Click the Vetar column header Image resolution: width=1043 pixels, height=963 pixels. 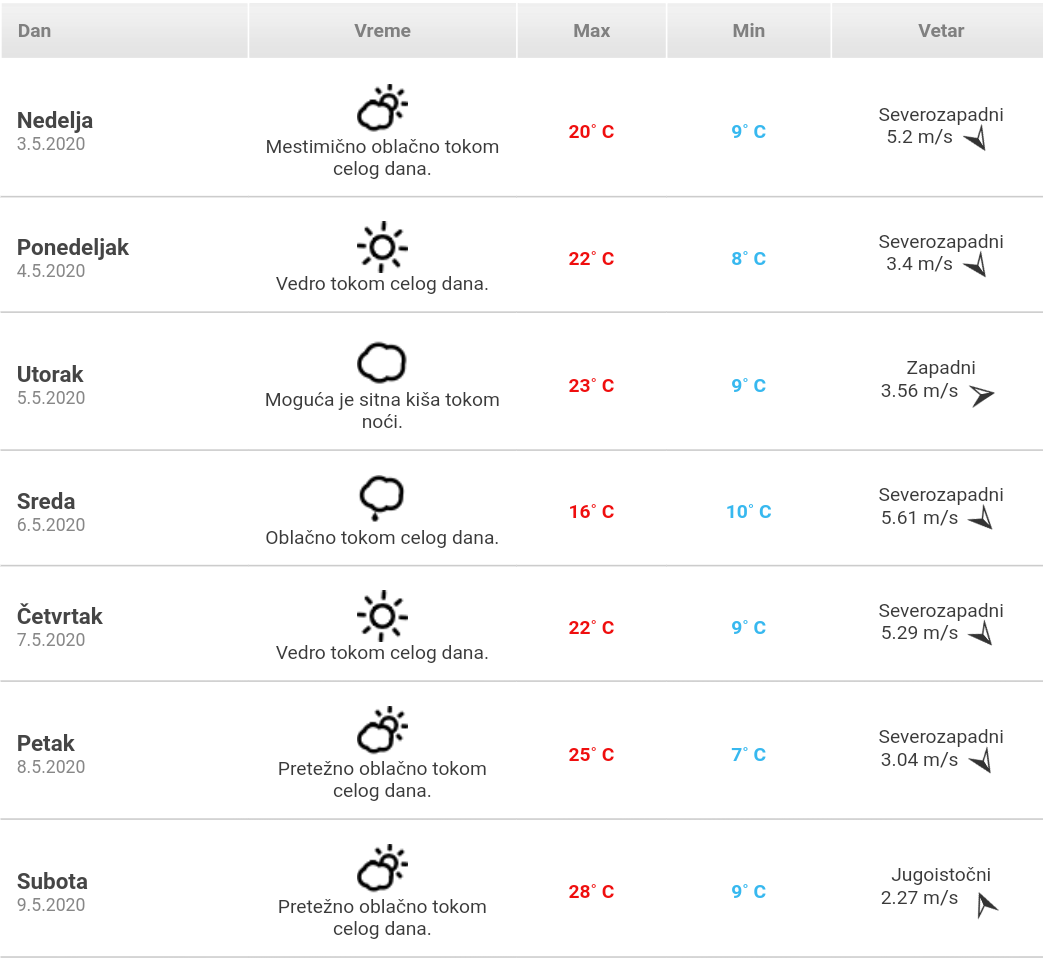(x=940, y=31)
